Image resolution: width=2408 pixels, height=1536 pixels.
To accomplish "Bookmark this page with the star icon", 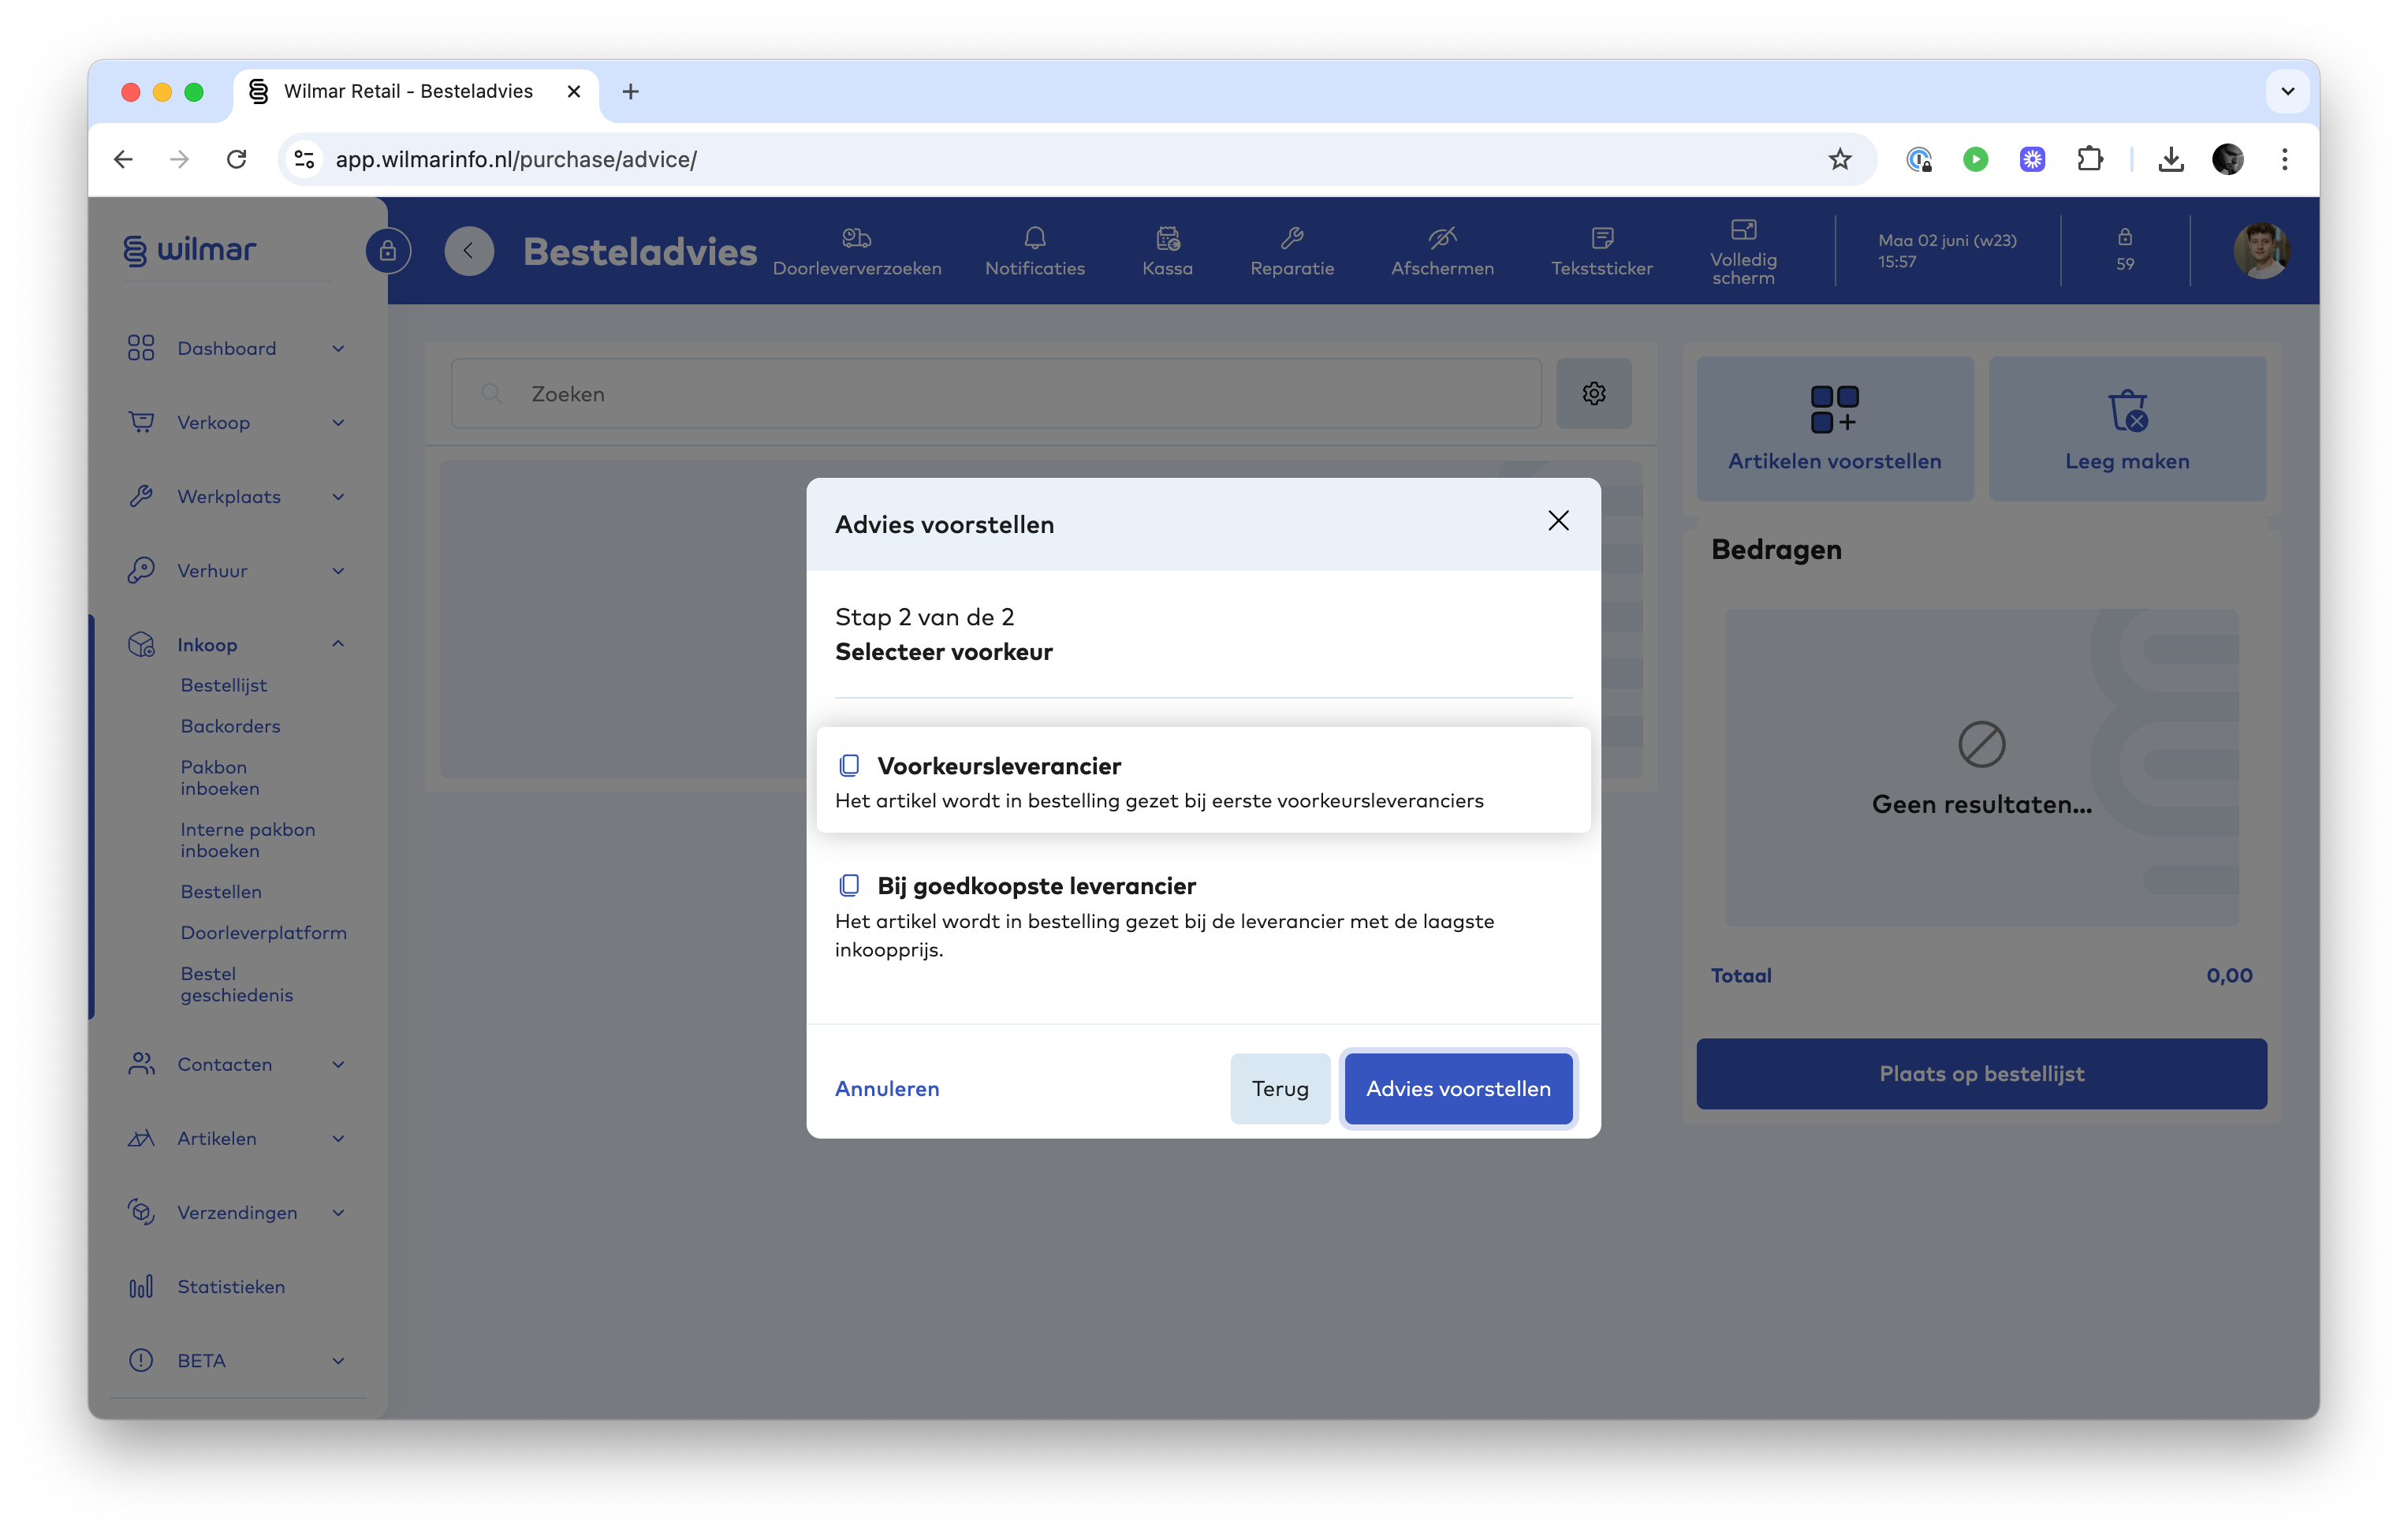I will (x=1839, y=159).
